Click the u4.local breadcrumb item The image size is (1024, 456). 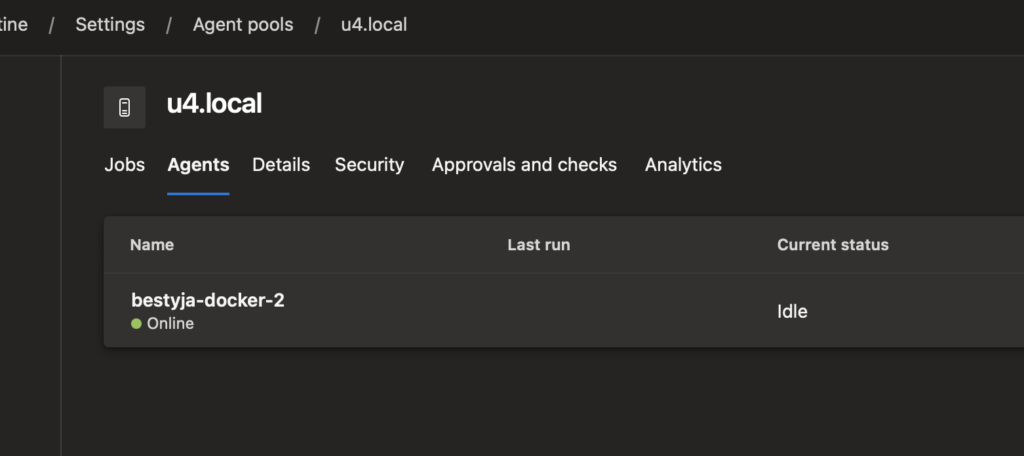[374, 24]
